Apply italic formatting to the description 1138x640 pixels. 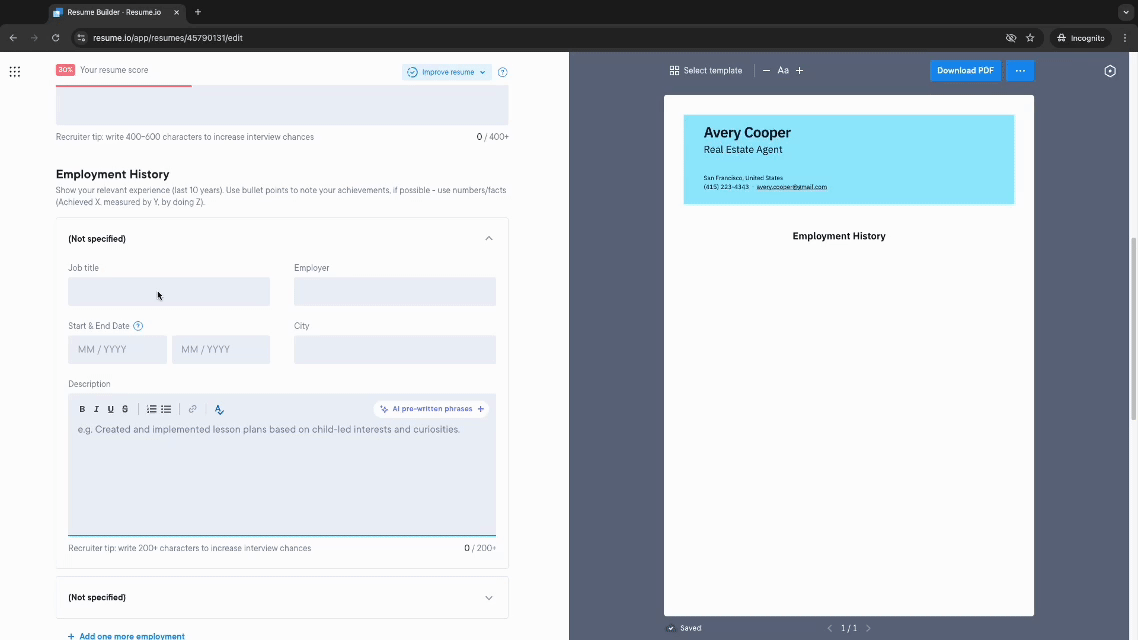(96, 409)
